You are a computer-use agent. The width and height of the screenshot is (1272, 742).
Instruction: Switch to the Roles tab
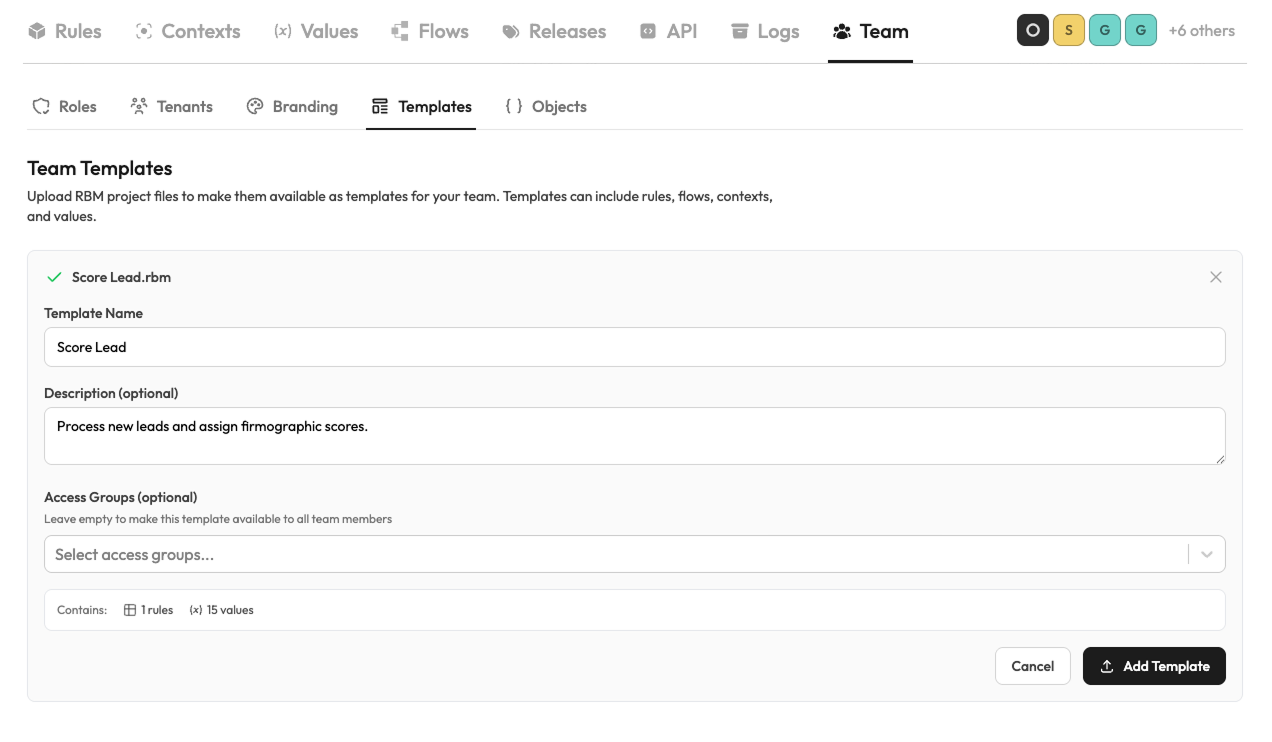[64, 106]
